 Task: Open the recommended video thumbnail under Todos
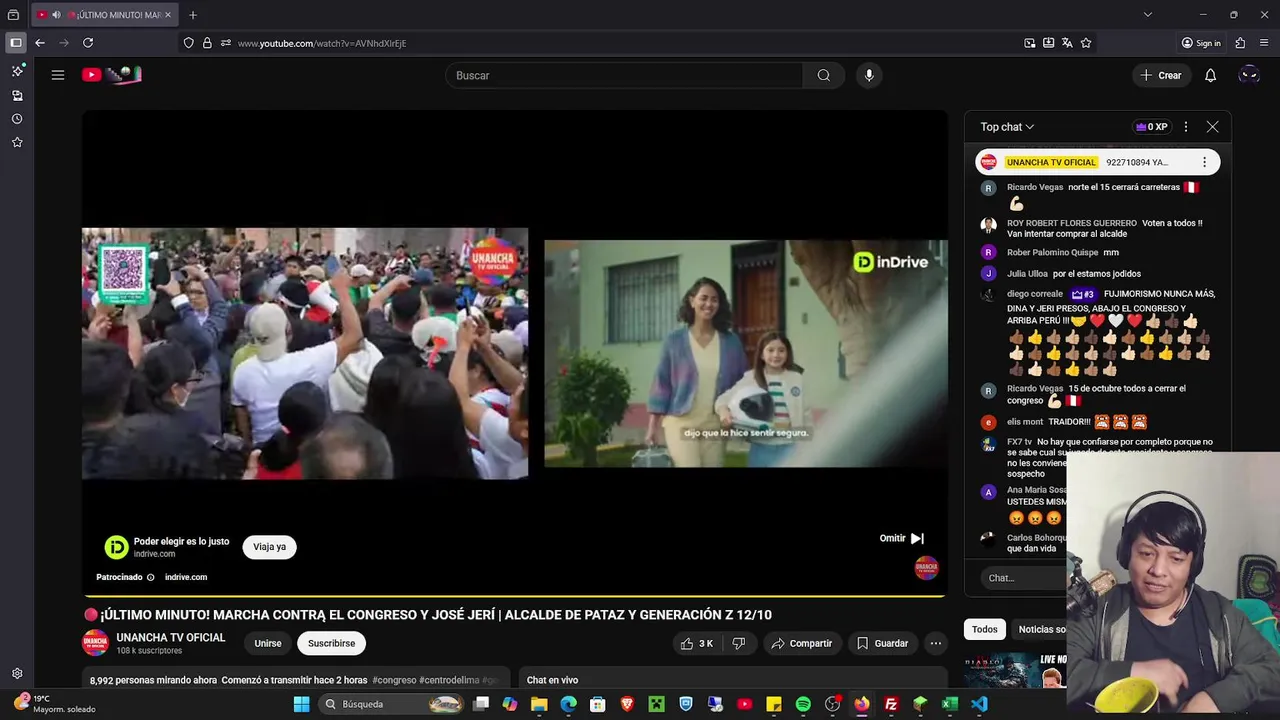1015,670
